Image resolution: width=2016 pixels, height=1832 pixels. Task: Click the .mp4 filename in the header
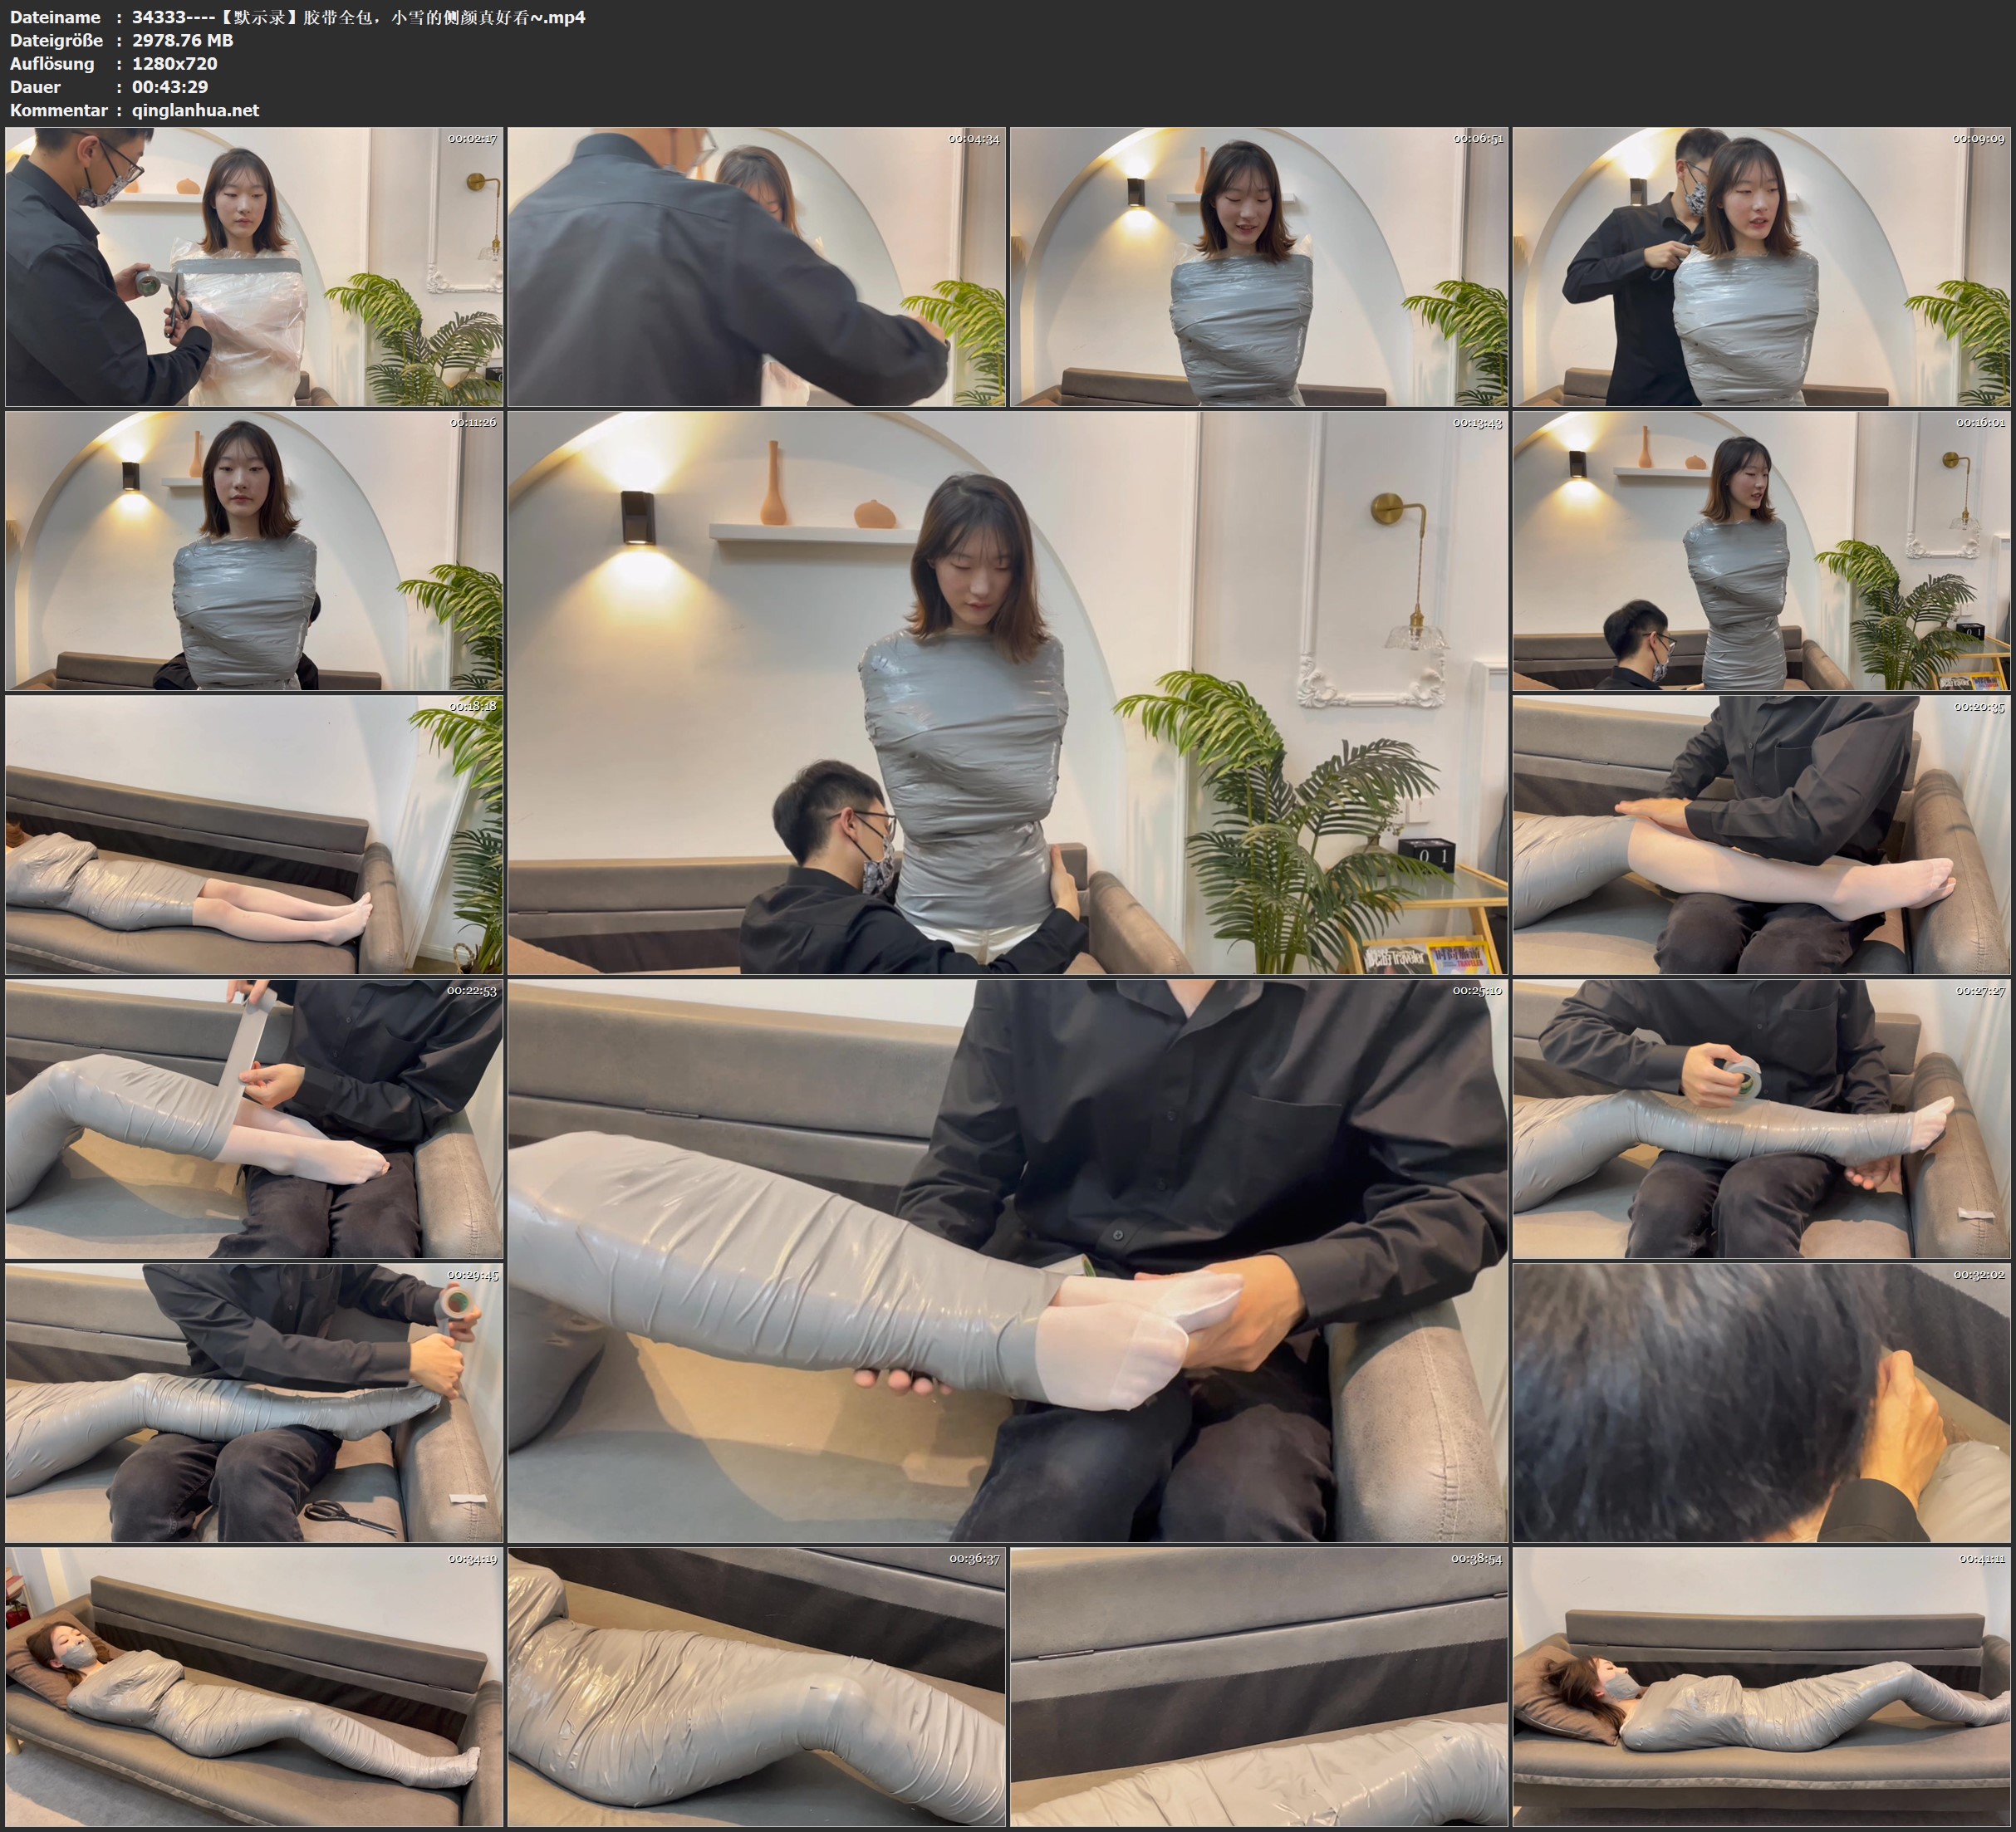pos(358,17)
